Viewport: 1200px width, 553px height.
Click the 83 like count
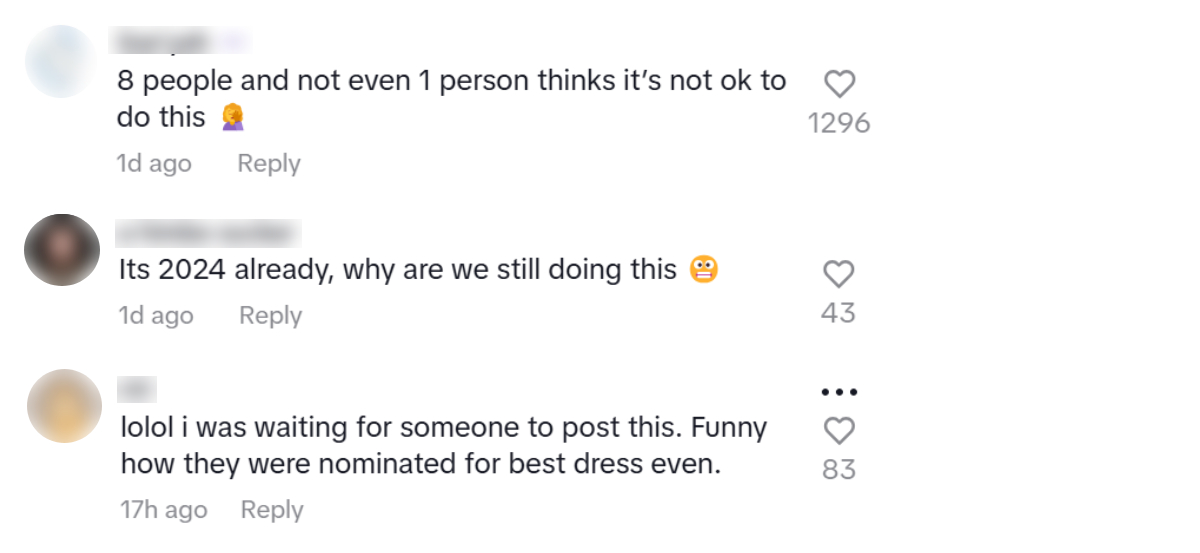839,469
